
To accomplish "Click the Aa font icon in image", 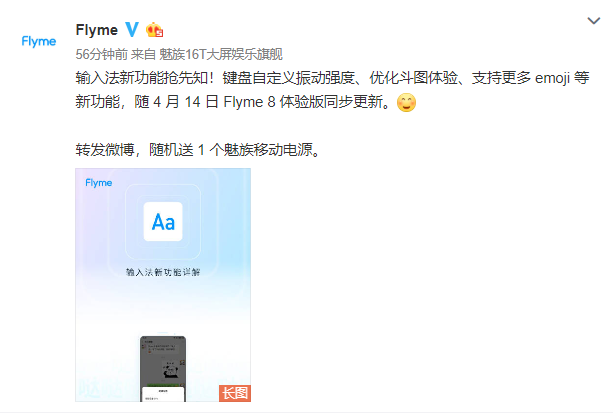I will pyautogui.click(x=163, y=222).
